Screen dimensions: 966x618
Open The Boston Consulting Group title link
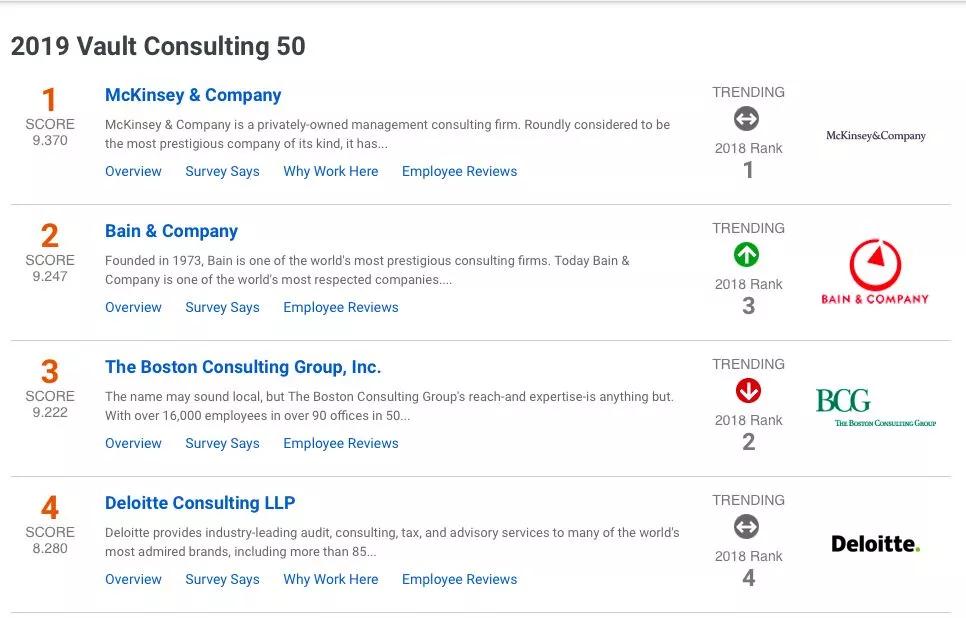point(243,367)
